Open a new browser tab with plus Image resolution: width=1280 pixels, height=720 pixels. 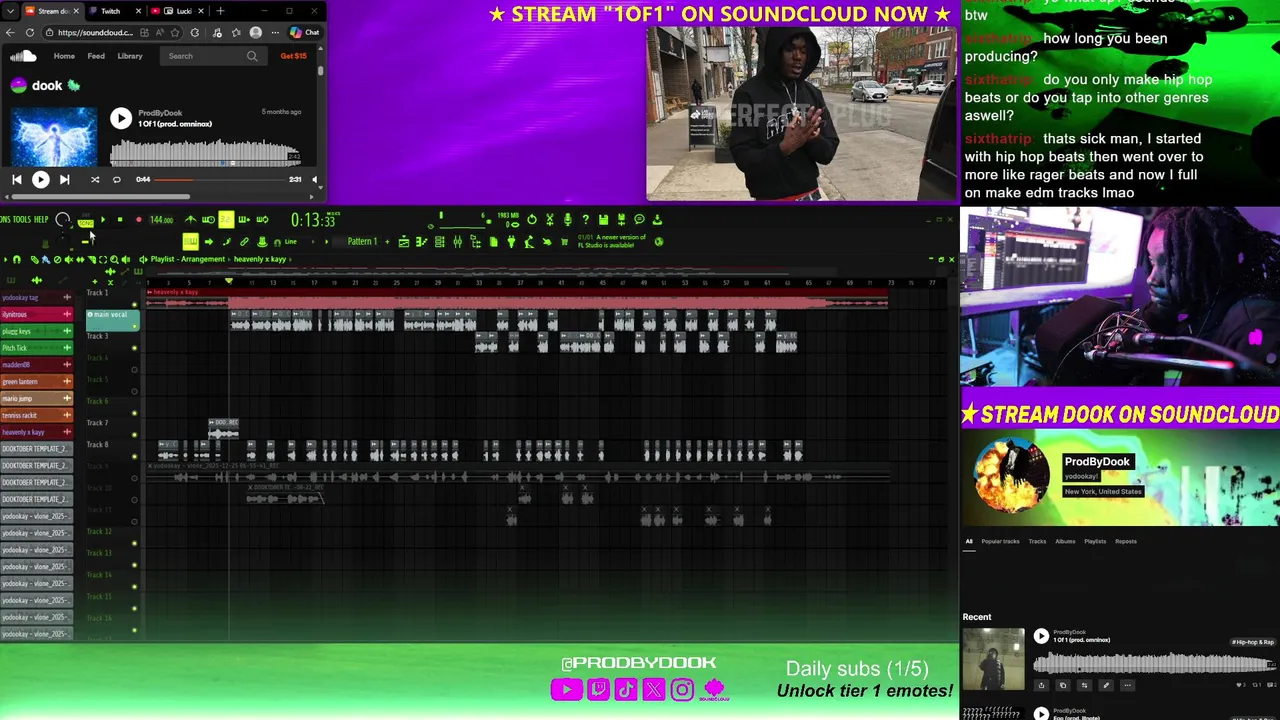point(220,11)
